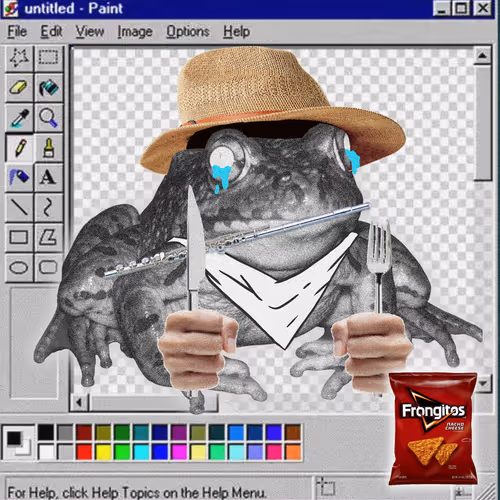
Task: Pick the Eraser tool
Action: [x=19, y=88]
